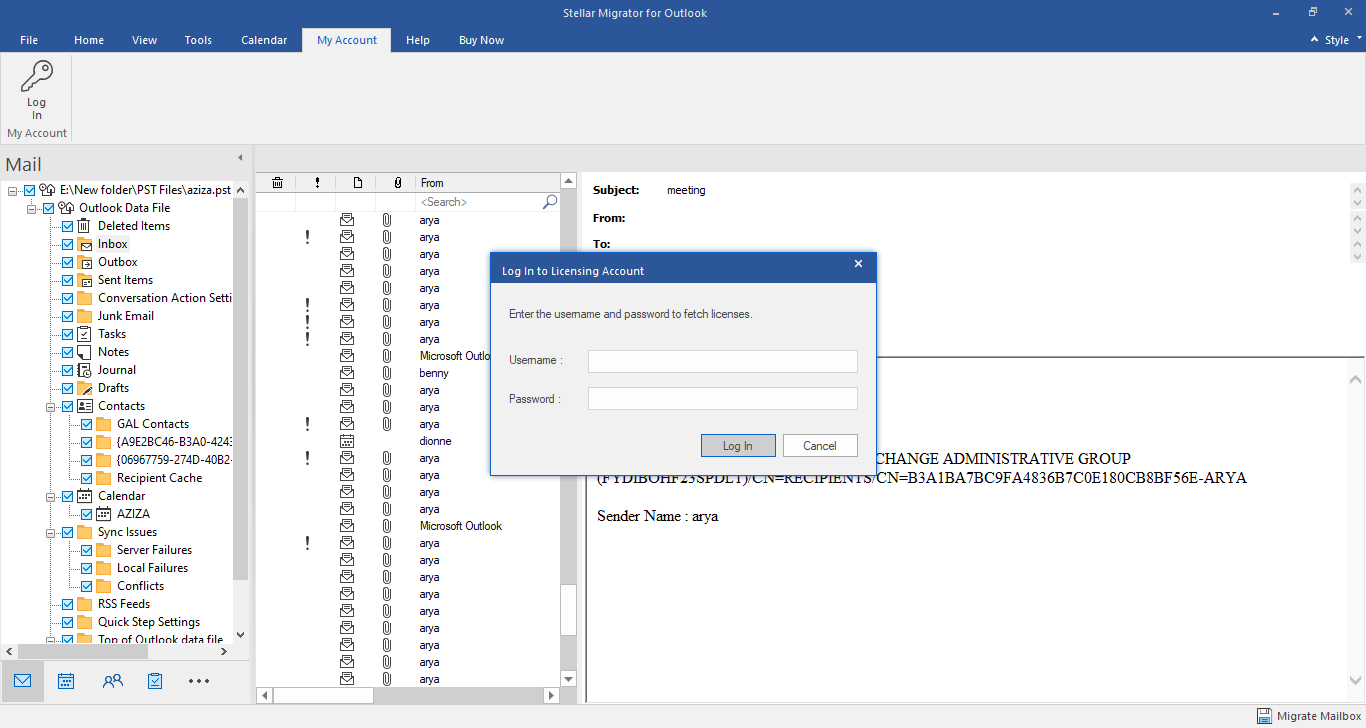
Task: Open the Mail view icon at bottom
Action: point(22,681)
